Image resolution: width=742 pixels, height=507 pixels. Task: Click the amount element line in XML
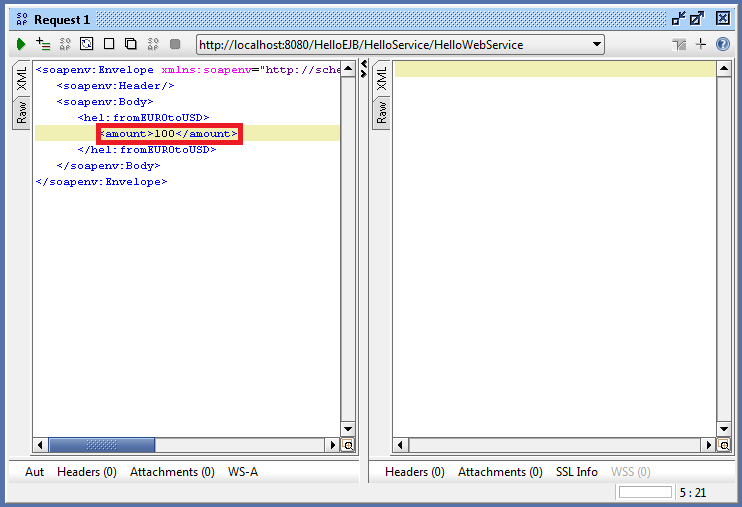pyautogui.click(x=169, y=134)
